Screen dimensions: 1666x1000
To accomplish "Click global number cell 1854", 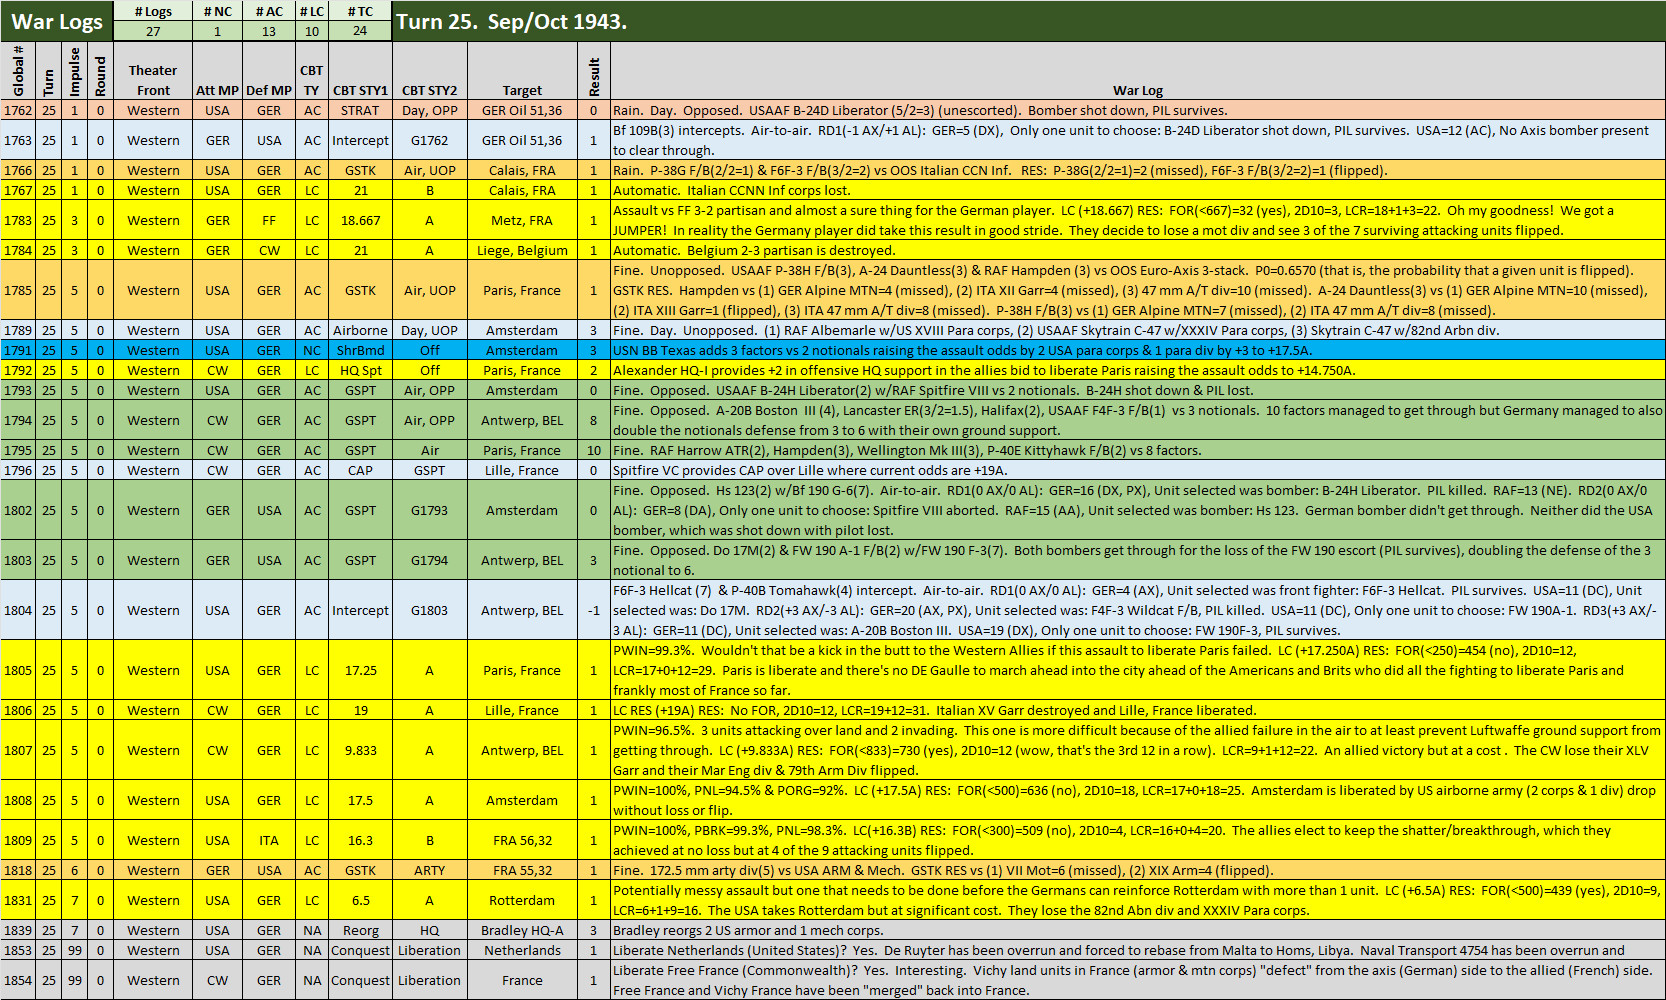I will pyautogui.click(x=18, y=980).
